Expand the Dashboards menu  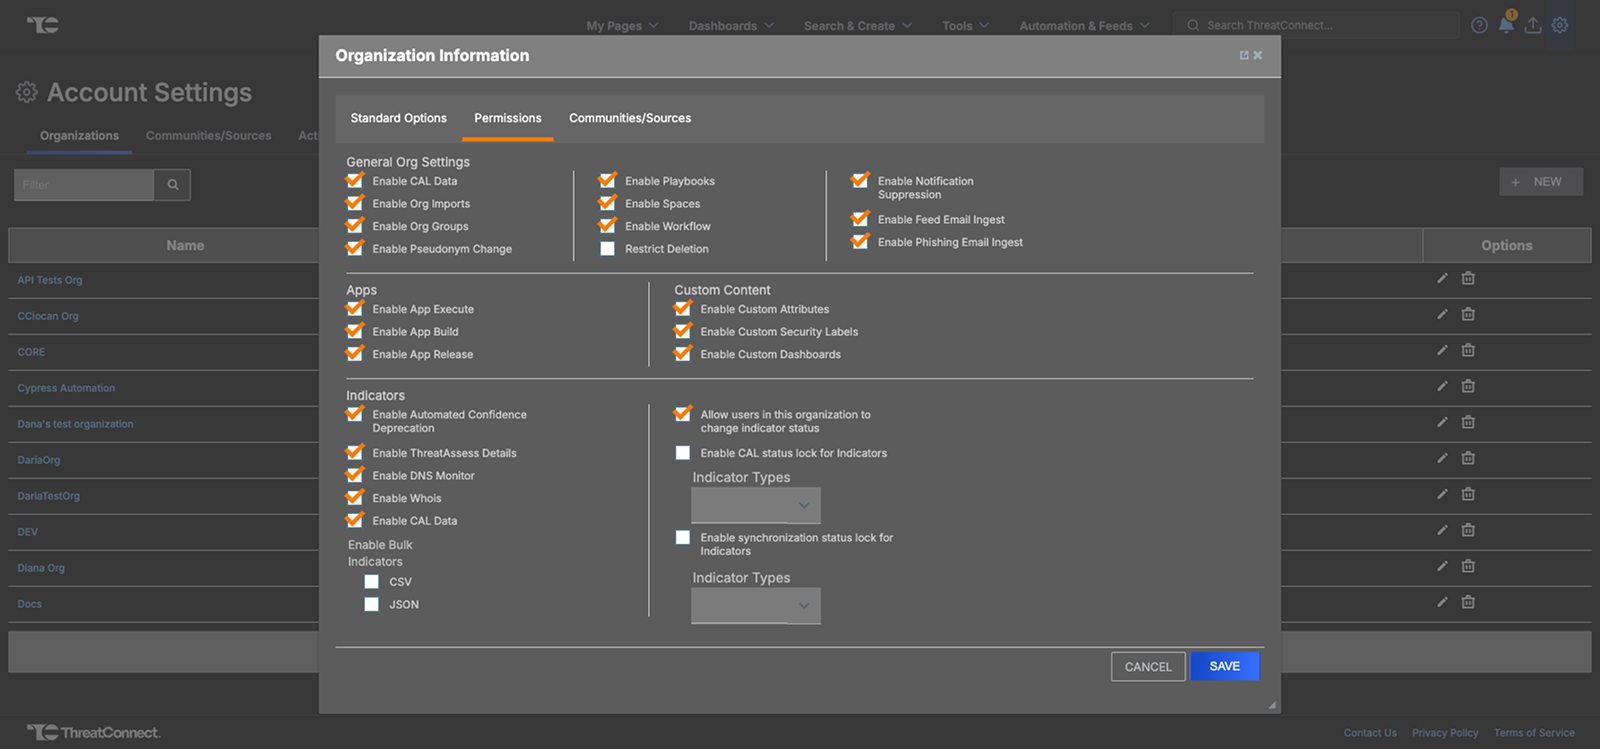click(x=731, y=26)
